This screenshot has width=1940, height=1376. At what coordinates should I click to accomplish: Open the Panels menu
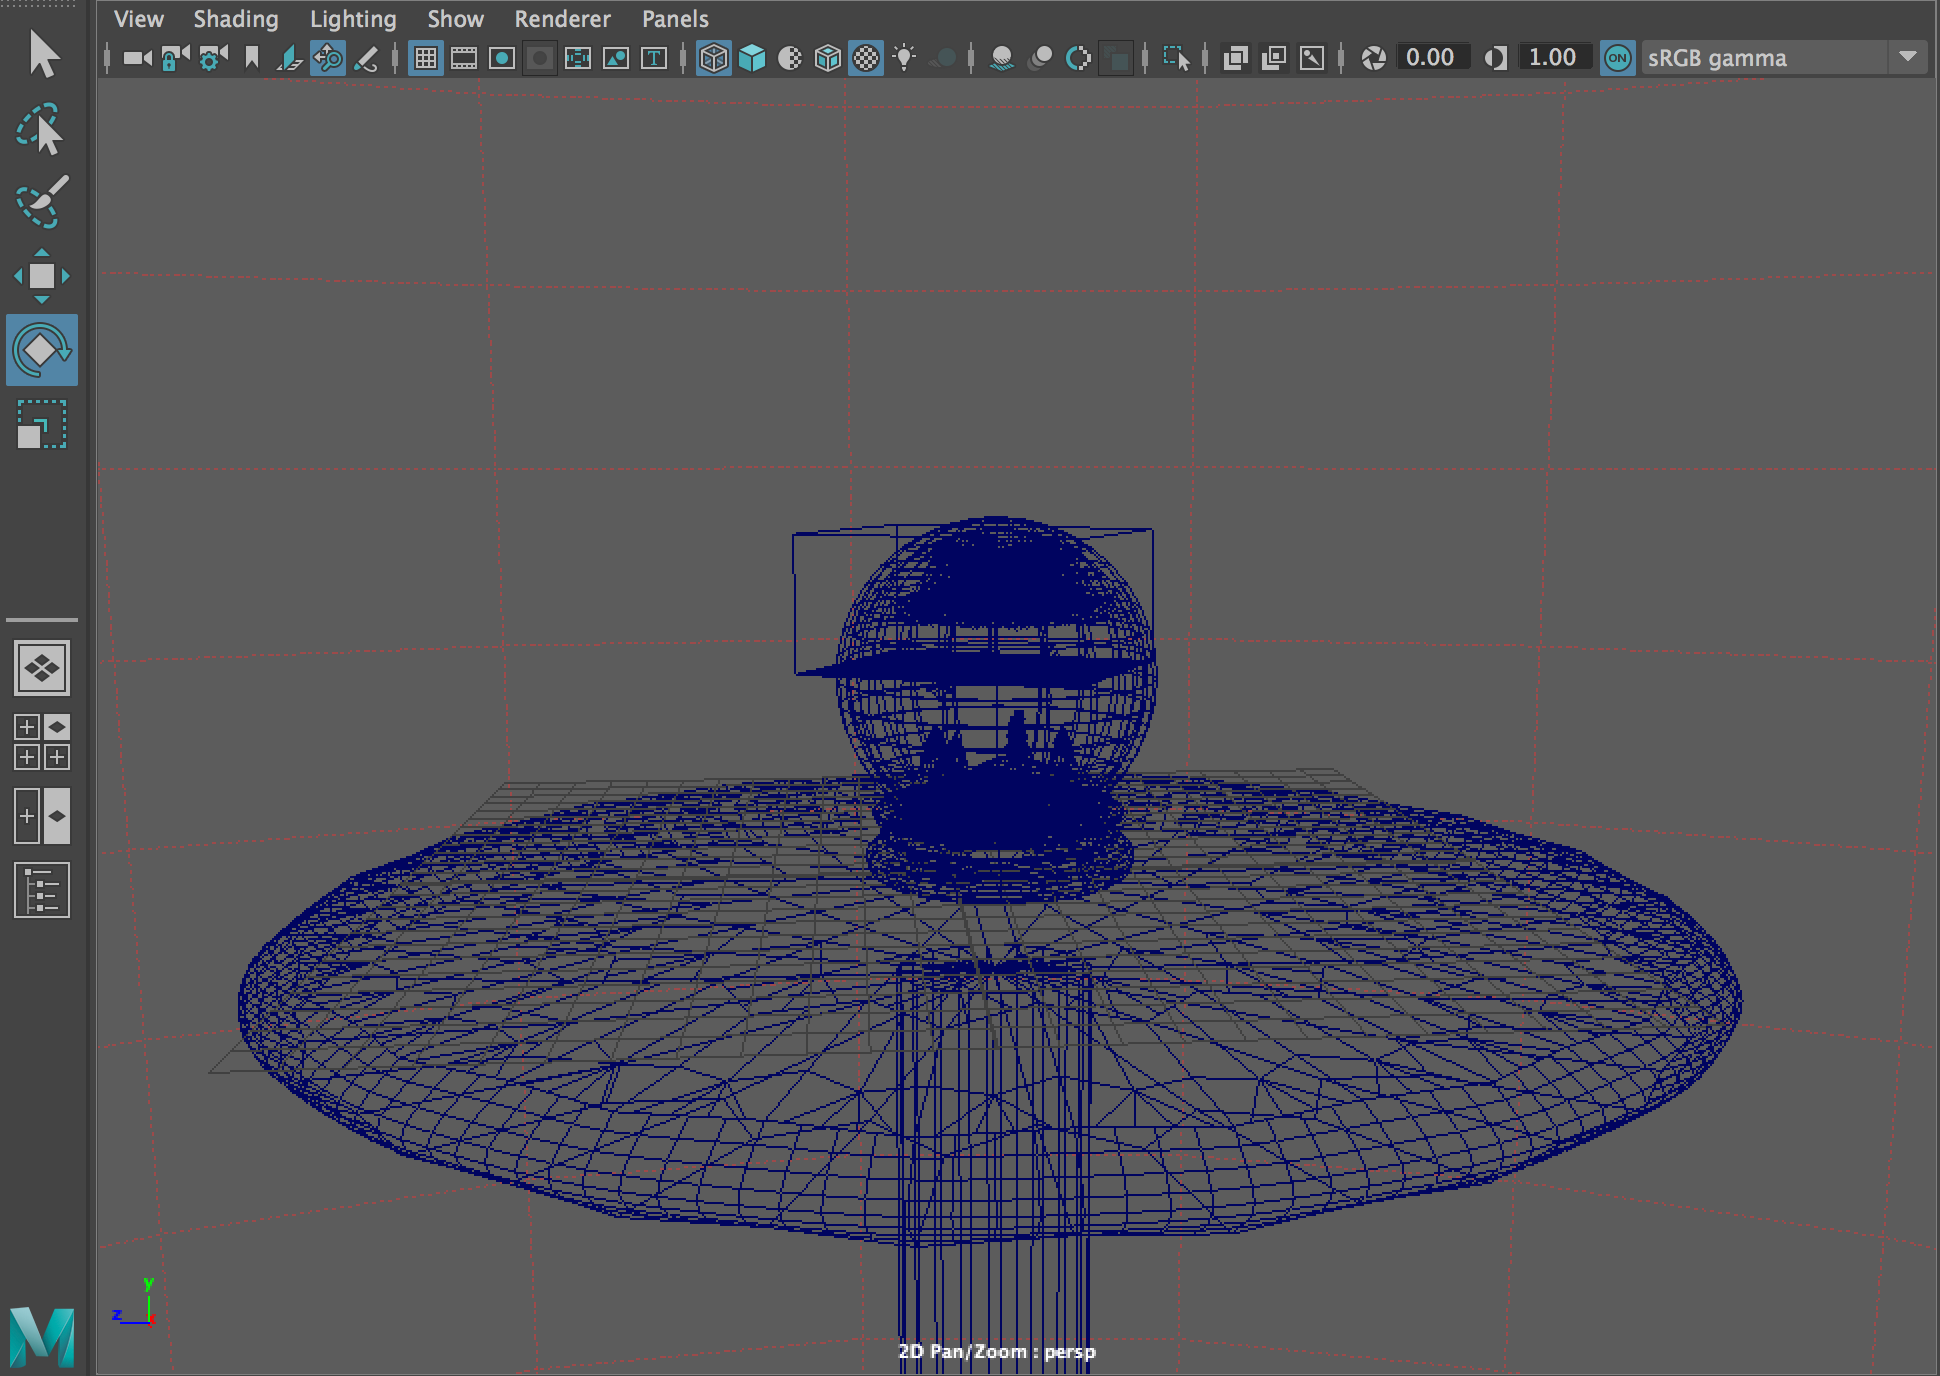pos(676,19)
